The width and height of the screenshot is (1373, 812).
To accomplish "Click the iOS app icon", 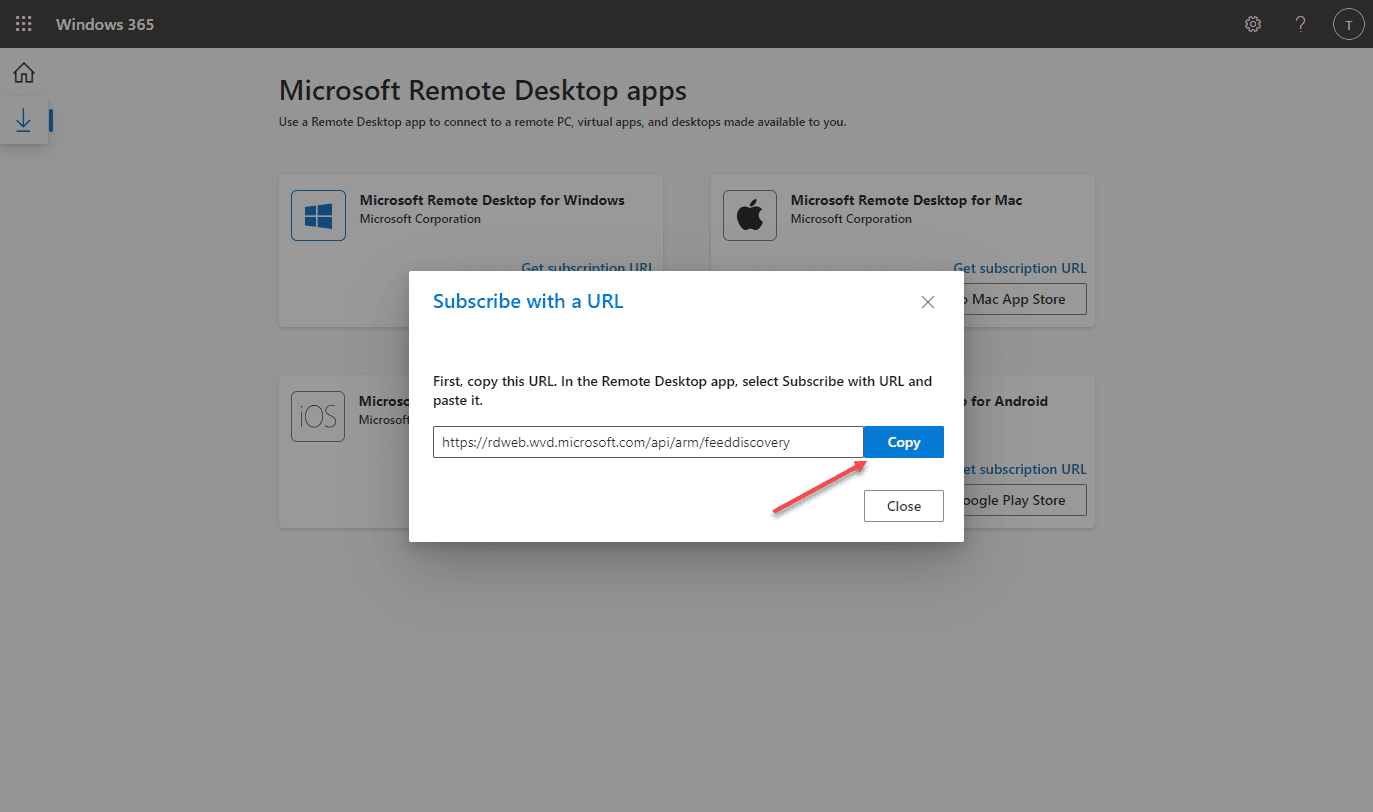I will (x=318, y=416).
